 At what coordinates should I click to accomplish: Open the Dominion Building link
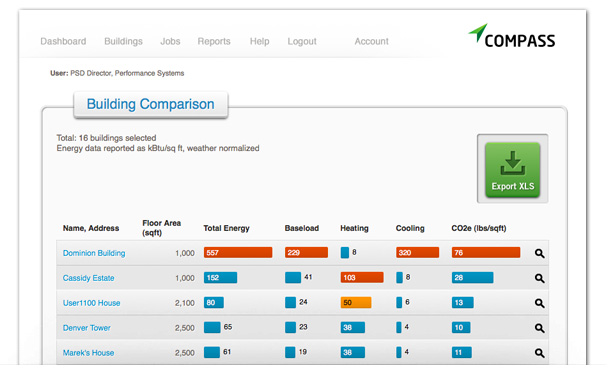click(x=94, y=253)
